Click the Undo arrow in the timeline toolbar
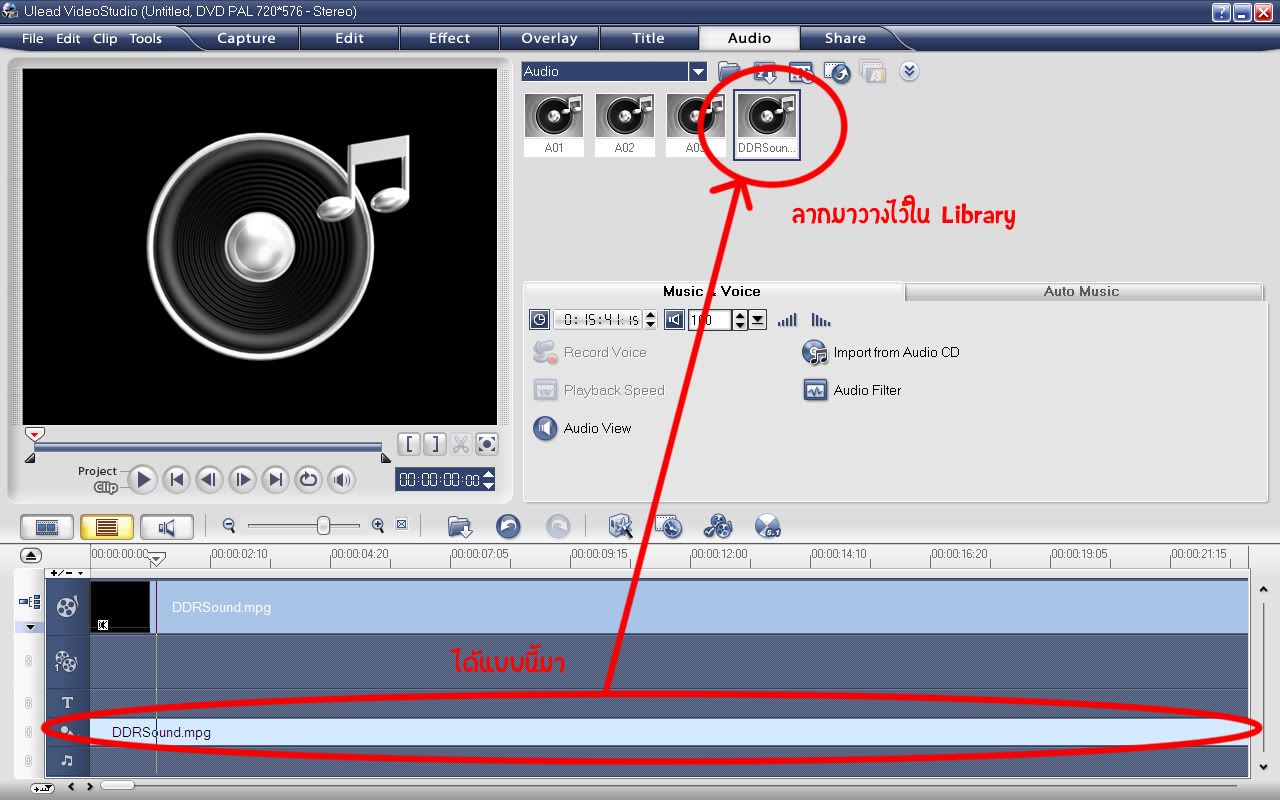Viewport: 1280px width, 800px height. click(x=508, y=526)
